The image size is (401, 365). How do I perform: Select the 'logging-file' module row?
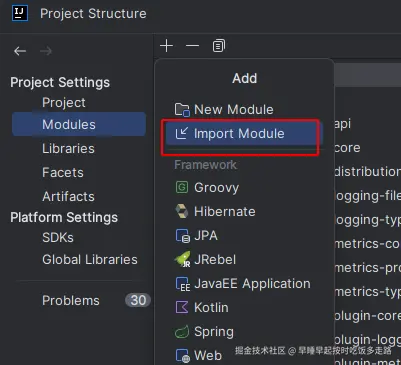pyautogui.click(x=367, y=196)
